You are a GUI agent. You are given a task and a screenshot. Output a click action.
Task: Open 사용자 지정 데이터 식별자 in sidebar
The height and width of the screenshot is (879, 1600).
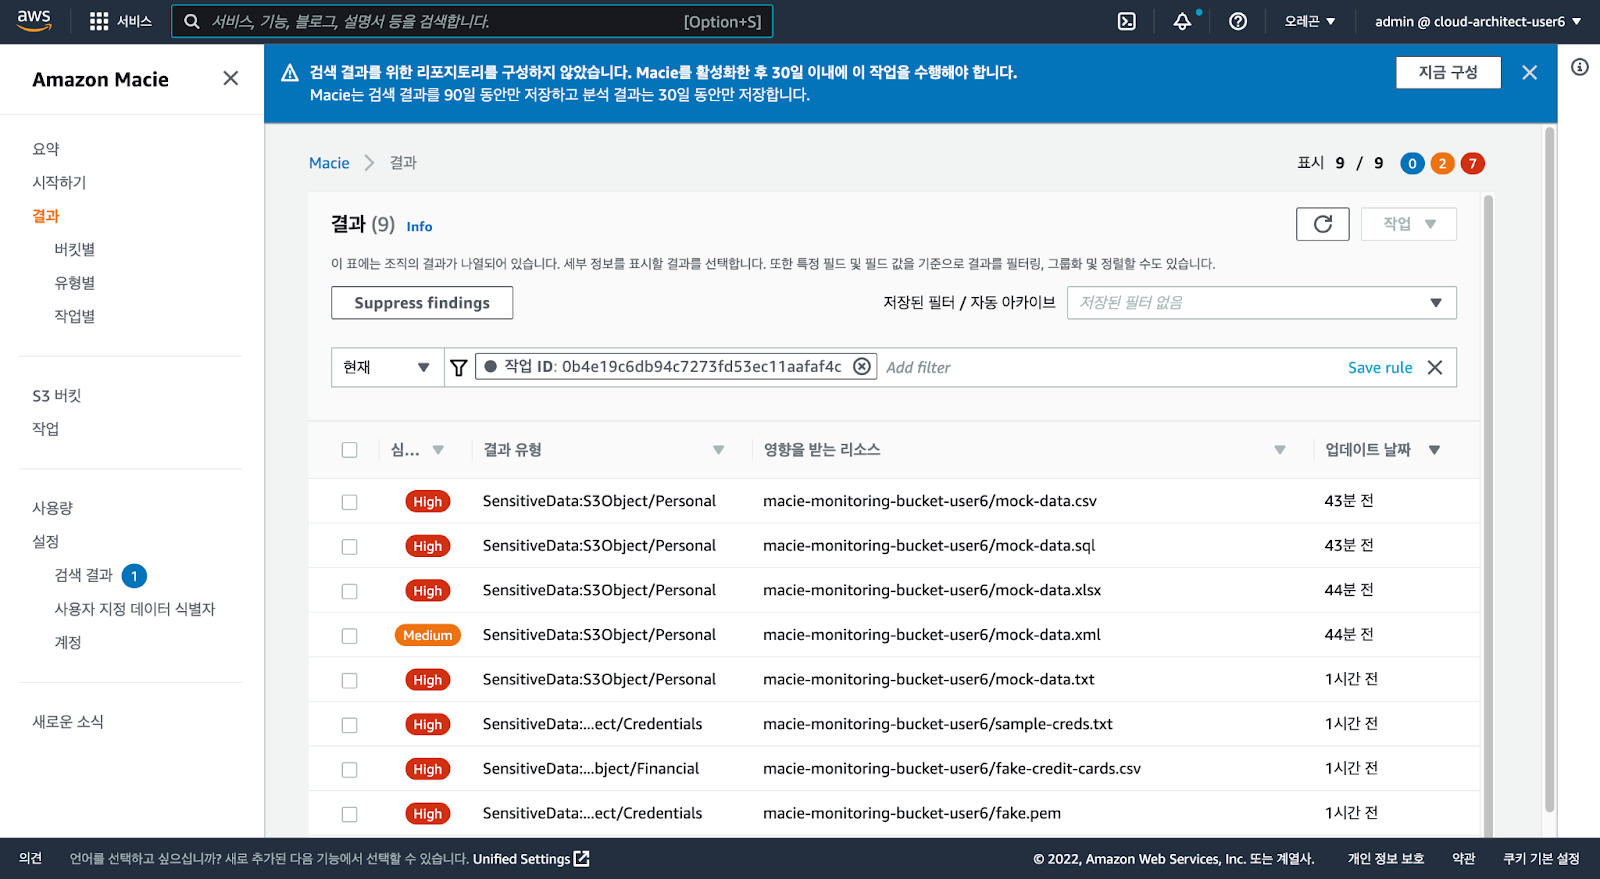(135, 609)
